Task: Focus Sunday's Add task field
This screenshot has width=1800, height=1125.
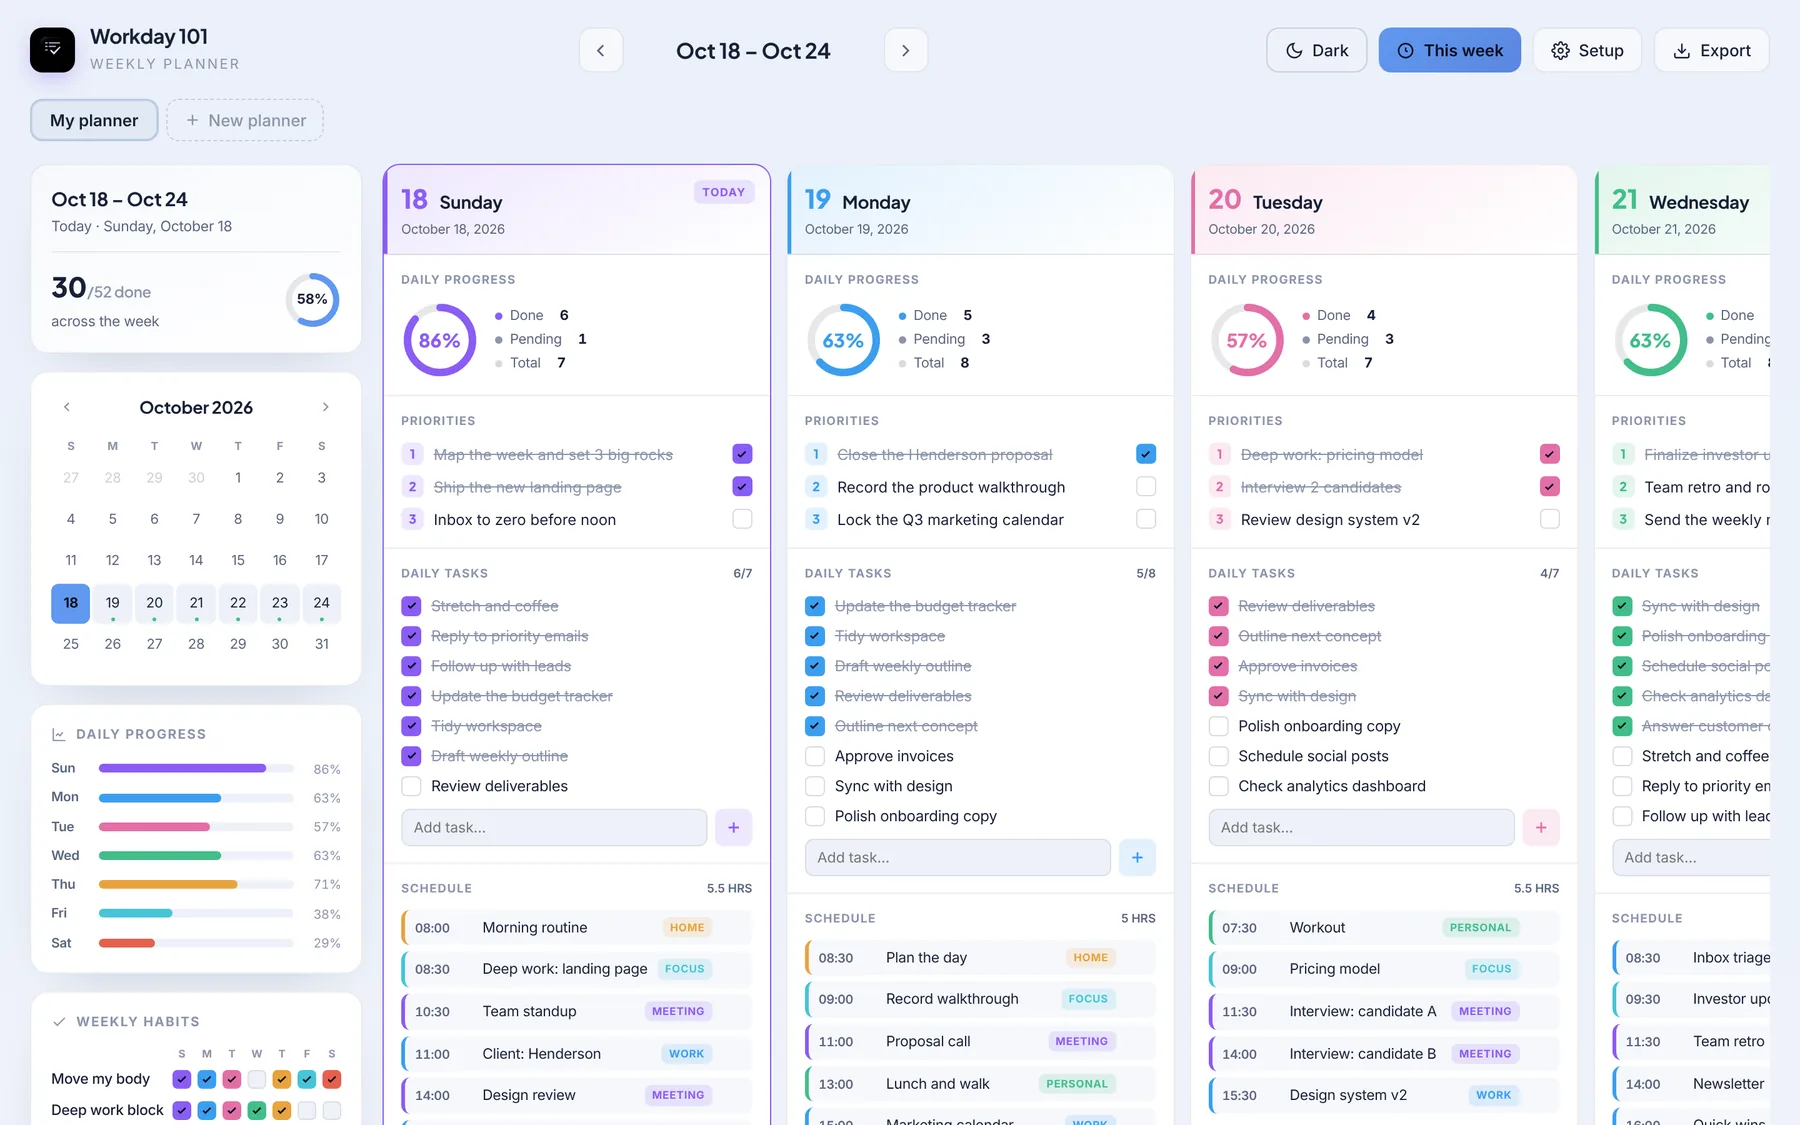Action: click(x=554, y=827)
